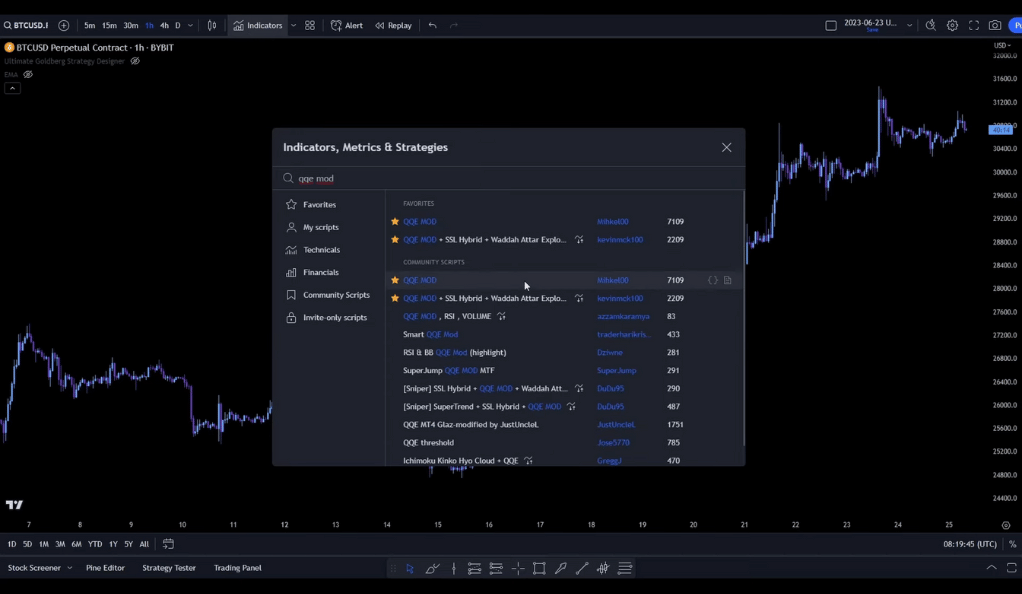The height and width of the screenshot is (594, 1022).
Task: Switch to the 30m interval
Action: pyautogui.click(x=130, y=25)
